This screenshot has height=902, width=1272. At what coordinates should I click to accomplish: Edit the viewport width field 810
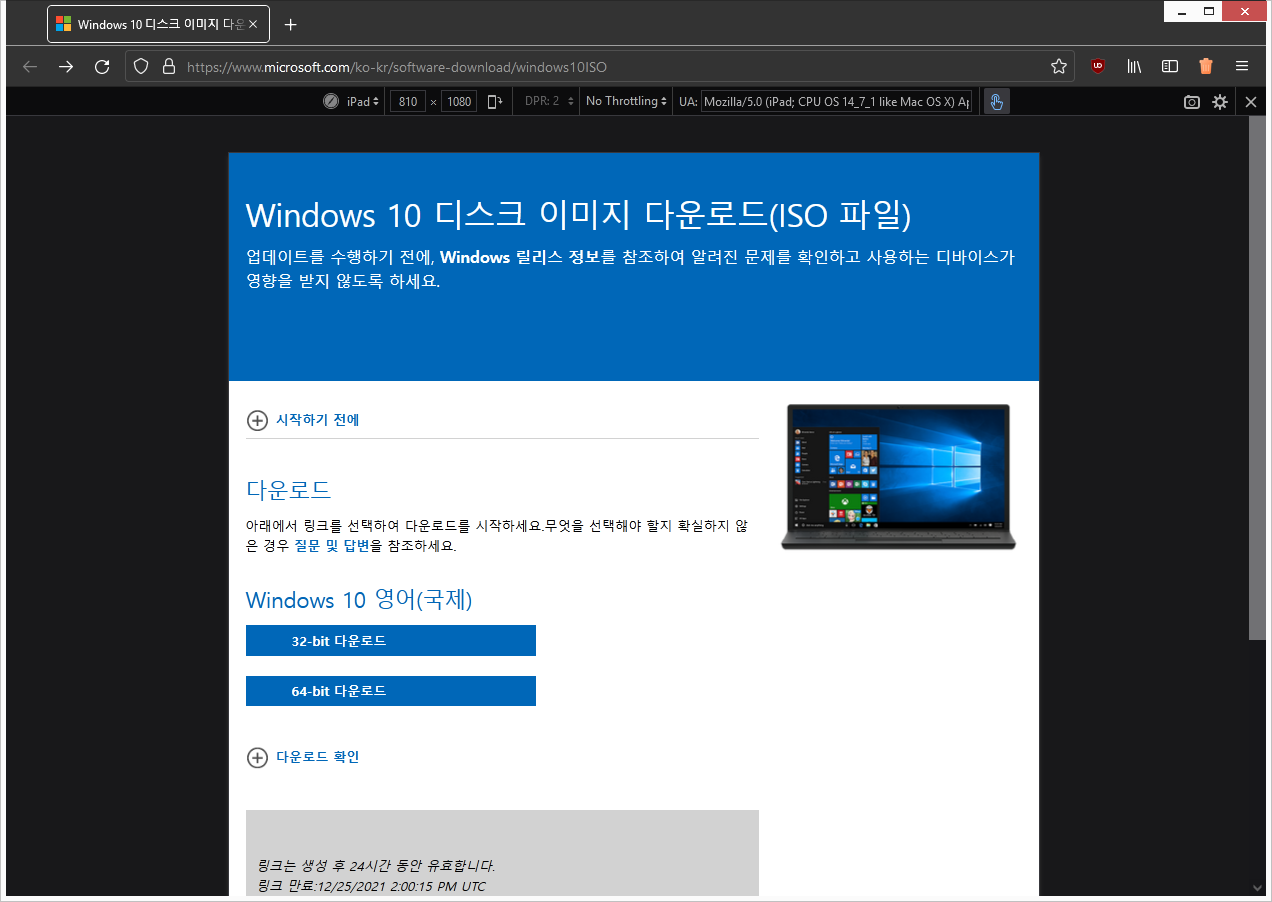click(x=407, y=102)
